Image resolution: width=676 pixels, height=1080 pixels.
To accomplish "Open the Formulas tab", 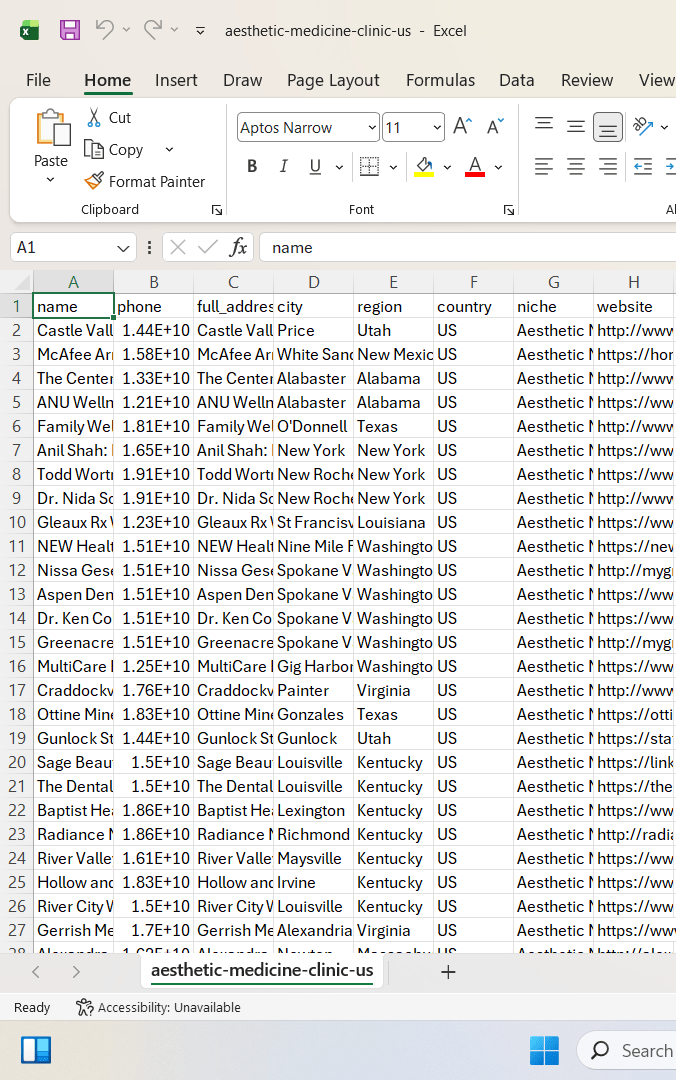I will pos(440,80).
